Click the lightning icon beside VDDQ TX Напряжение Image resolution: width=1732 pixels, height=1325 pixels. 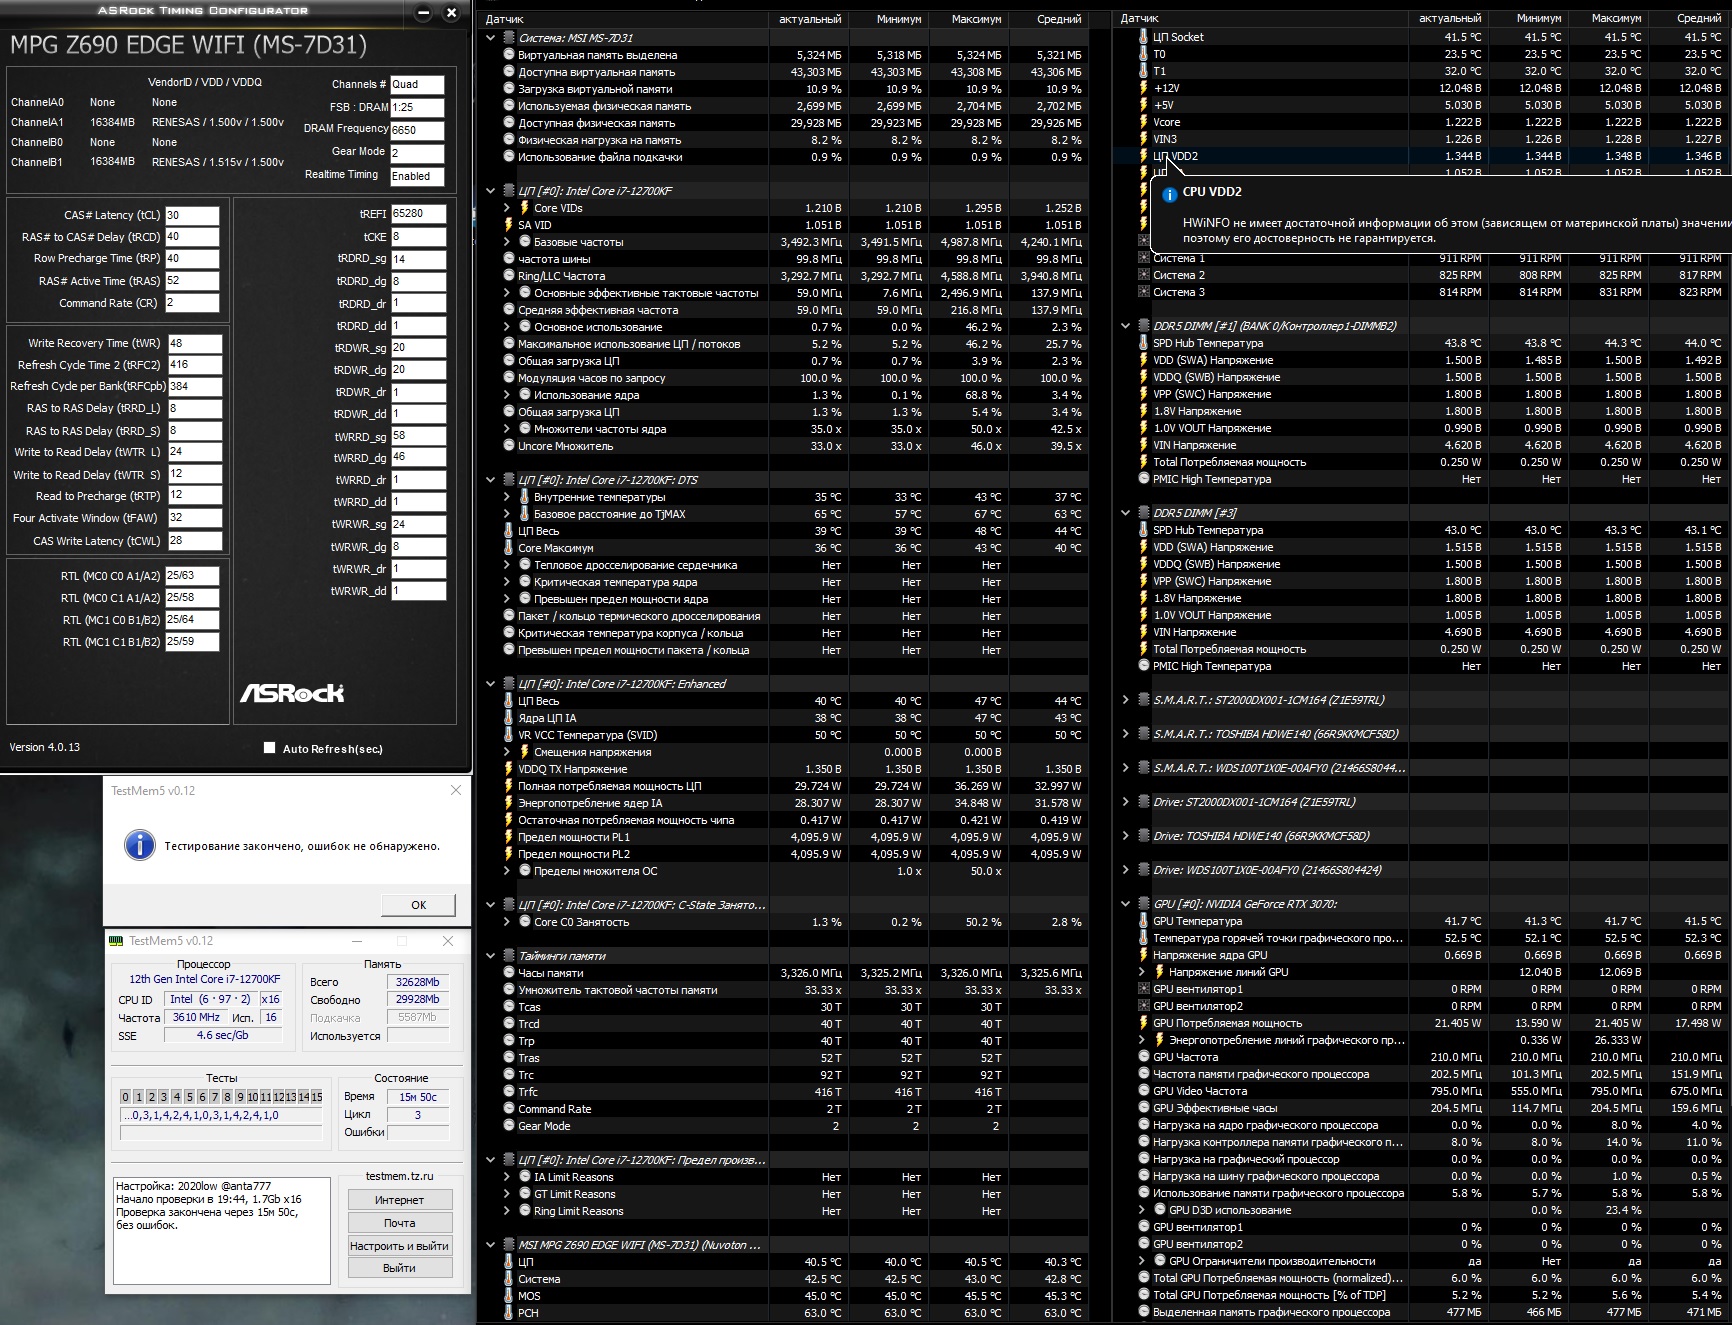pyautogui.click(x=508, y=769)
